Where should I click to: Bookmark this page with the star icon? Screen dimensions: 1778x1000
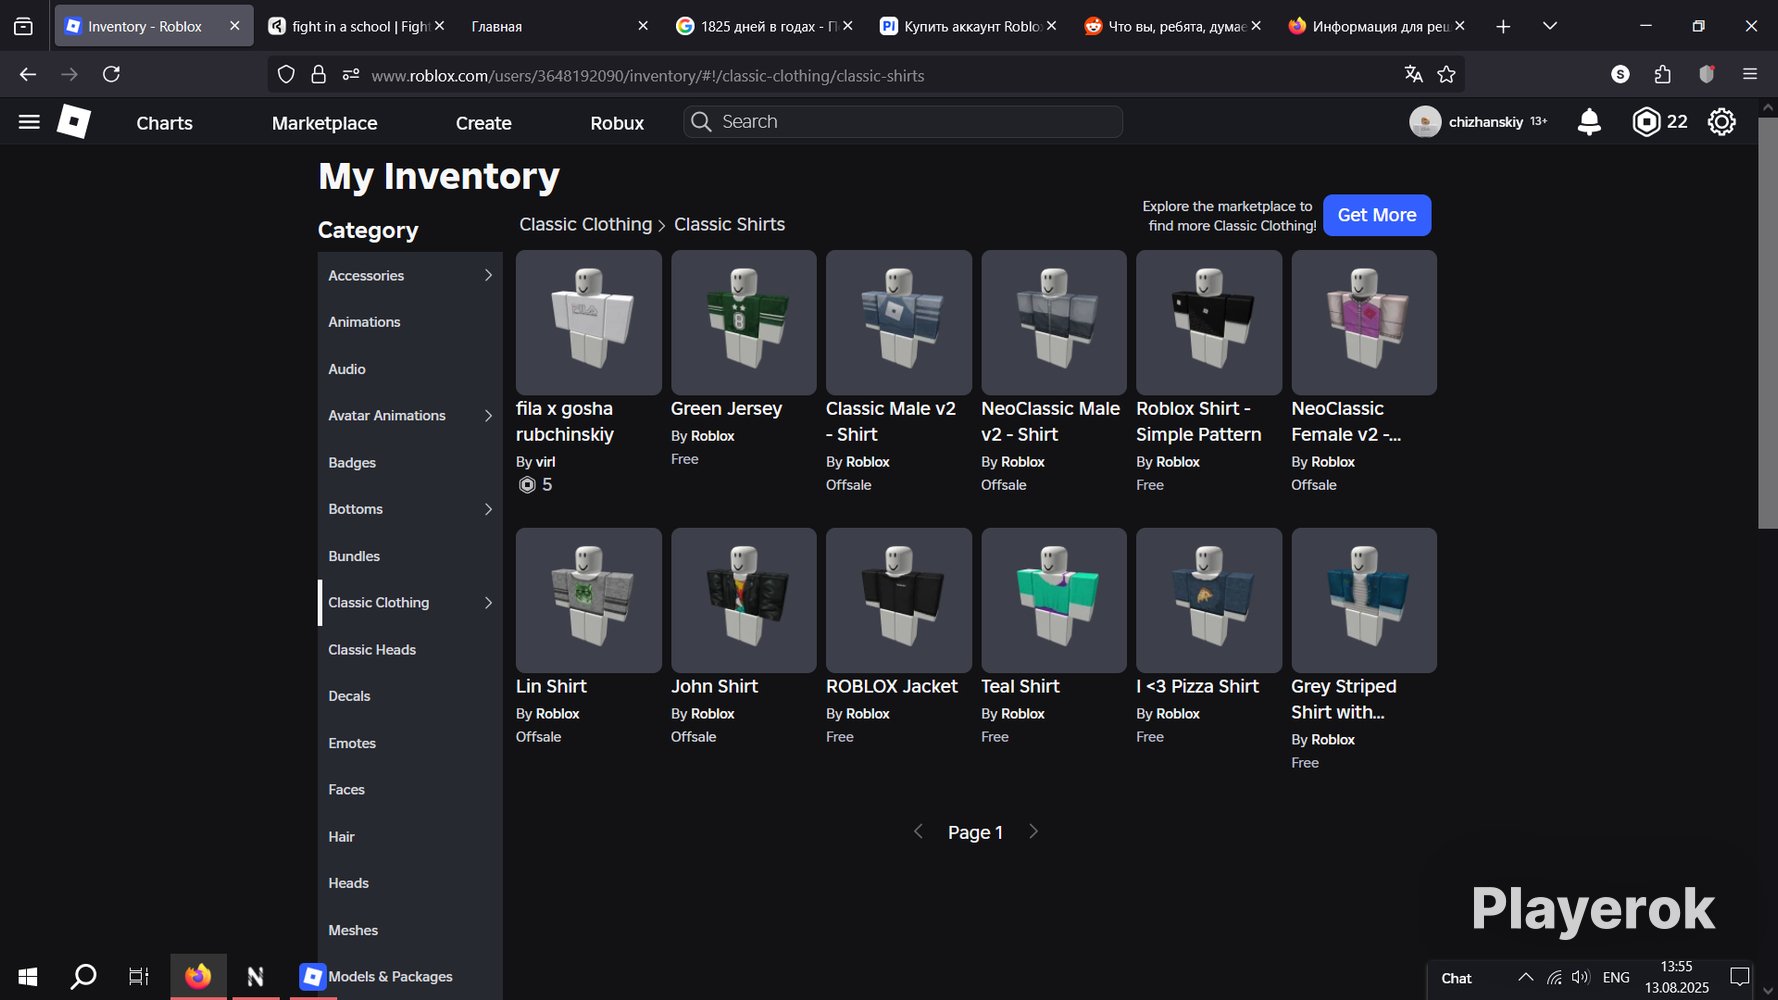[x=1446, y=74]
